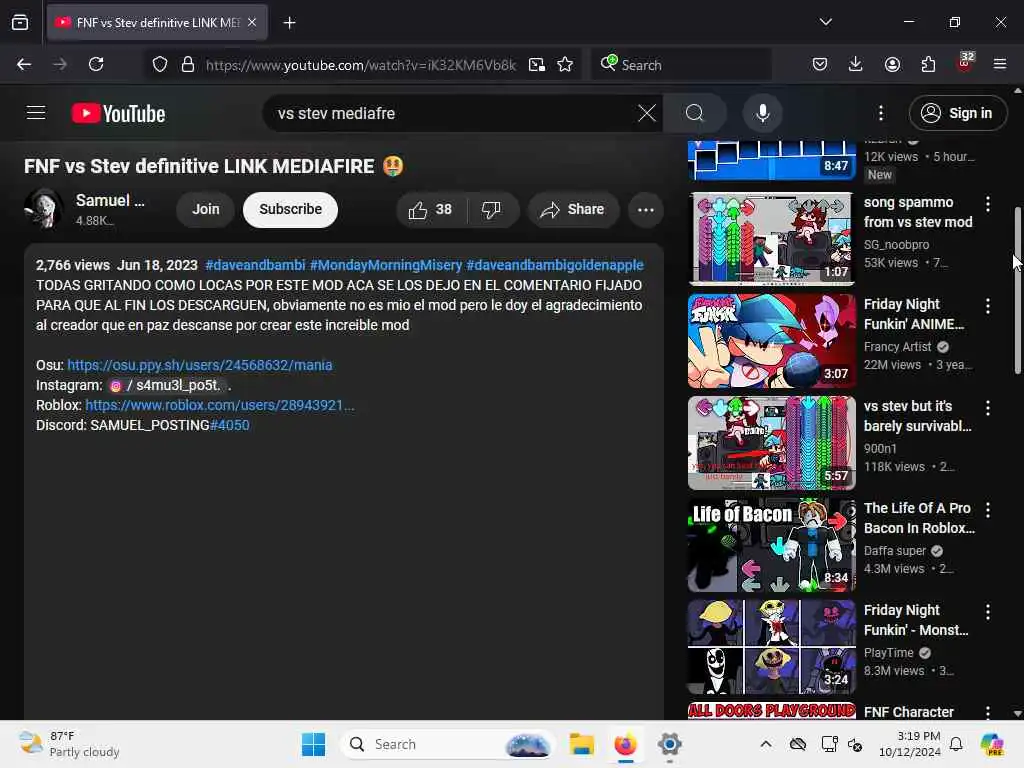Open notifications bell in system tray
The height and width of the screenshot is (768, 1024).
click(x=956, y=744)
